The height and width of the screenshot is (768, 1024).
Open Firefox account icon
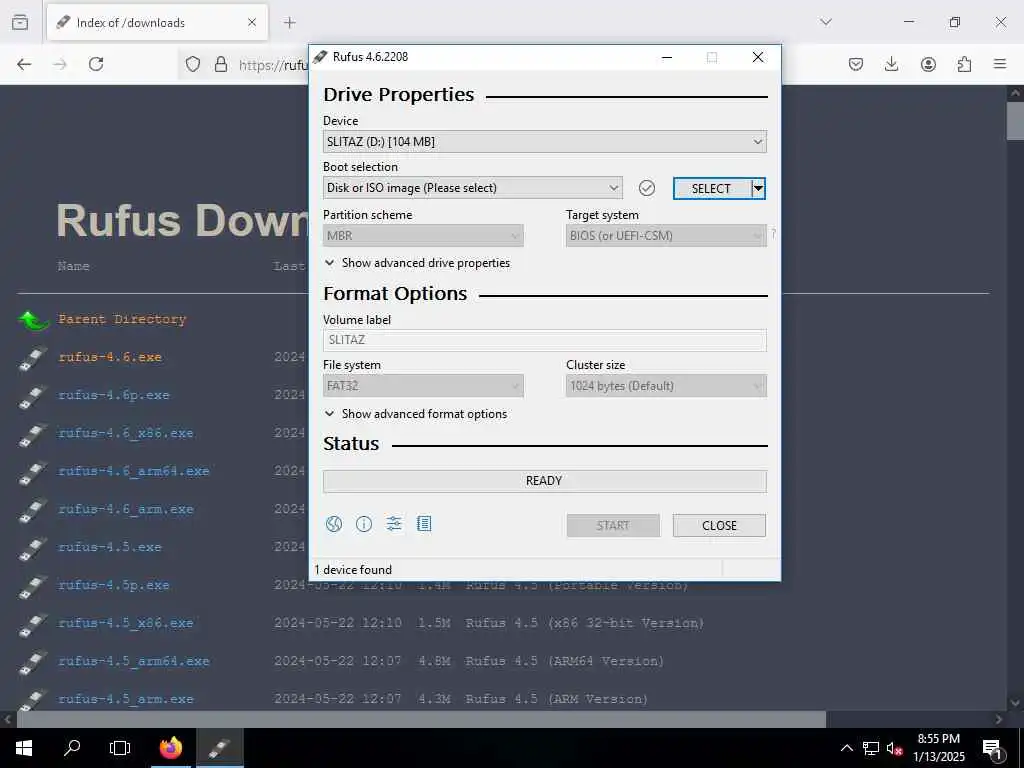[x=928, y=64]
